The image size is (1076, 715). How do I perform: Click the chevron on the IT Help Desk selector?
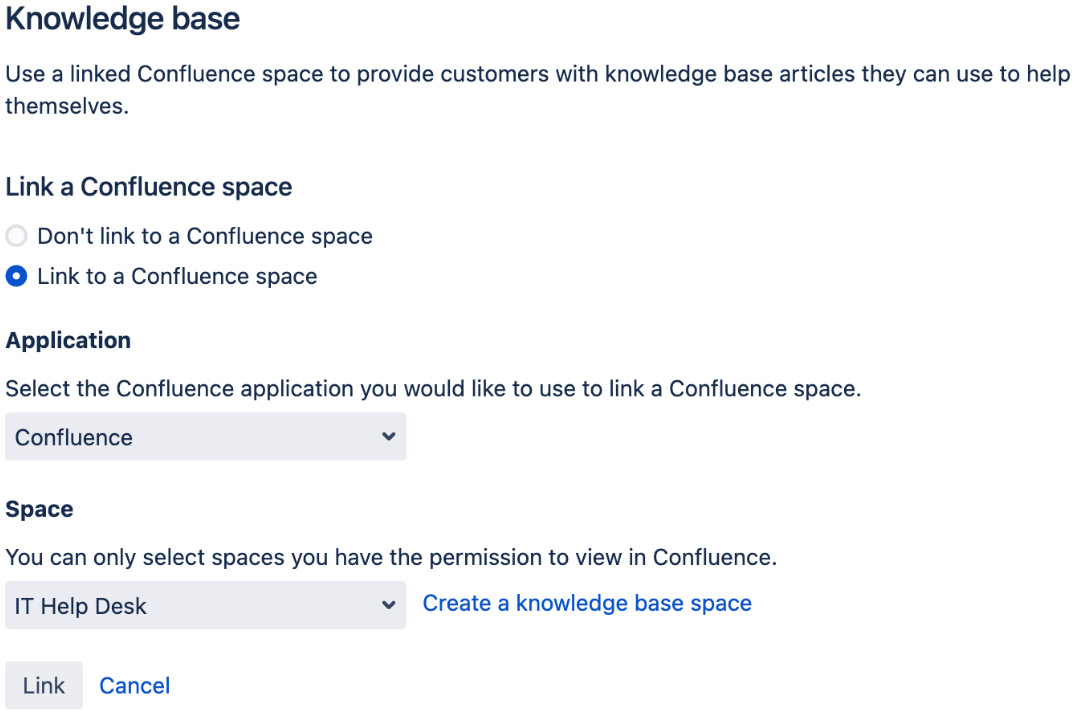pyautogui.click(x=389, y=606)
